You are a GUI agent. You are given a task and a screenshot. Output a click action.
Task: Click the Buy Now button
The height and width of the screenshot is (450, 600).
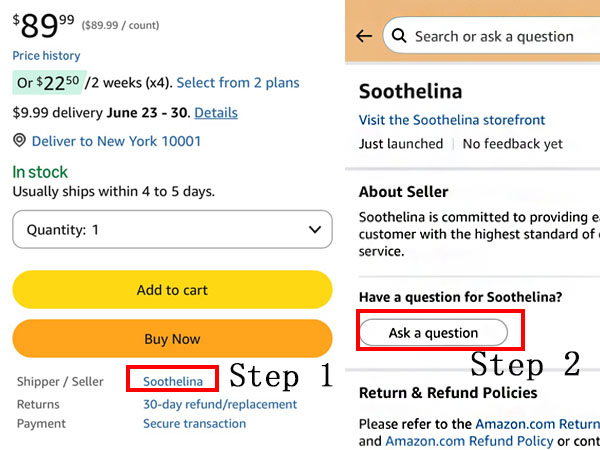[x=172, y=339]
